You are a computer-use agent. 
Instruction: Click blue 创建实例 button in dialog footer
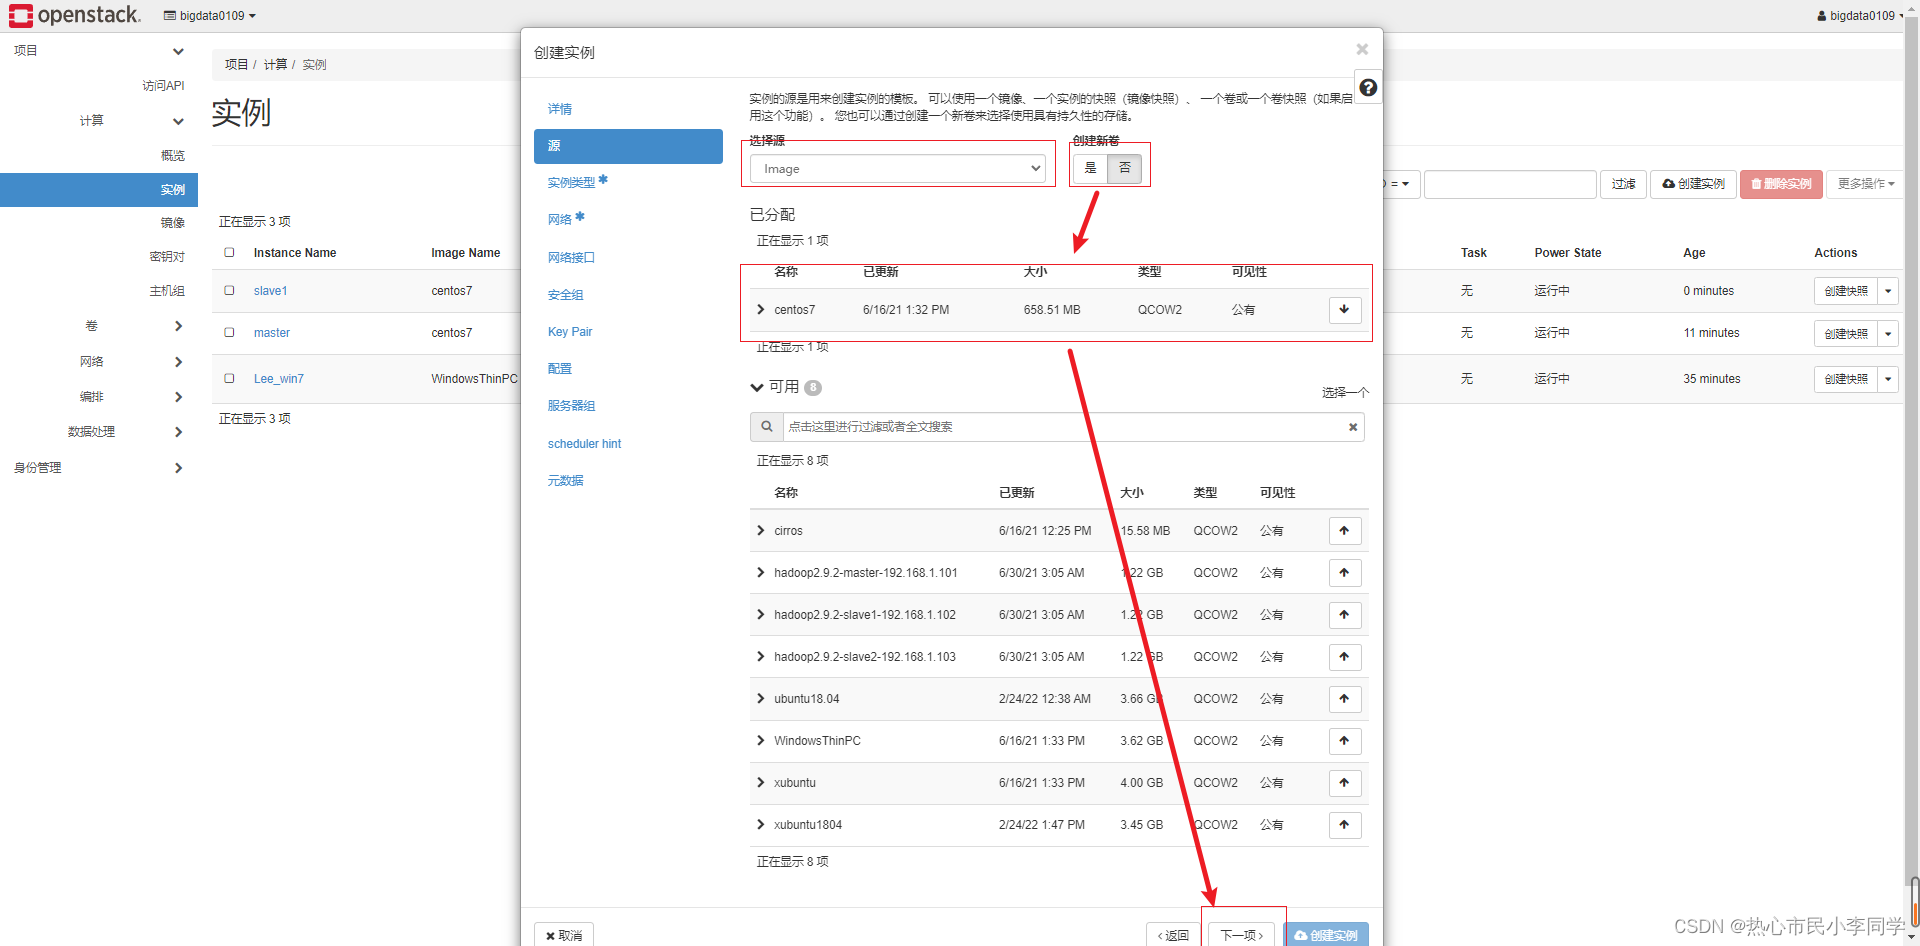[x=1326, y=935]
